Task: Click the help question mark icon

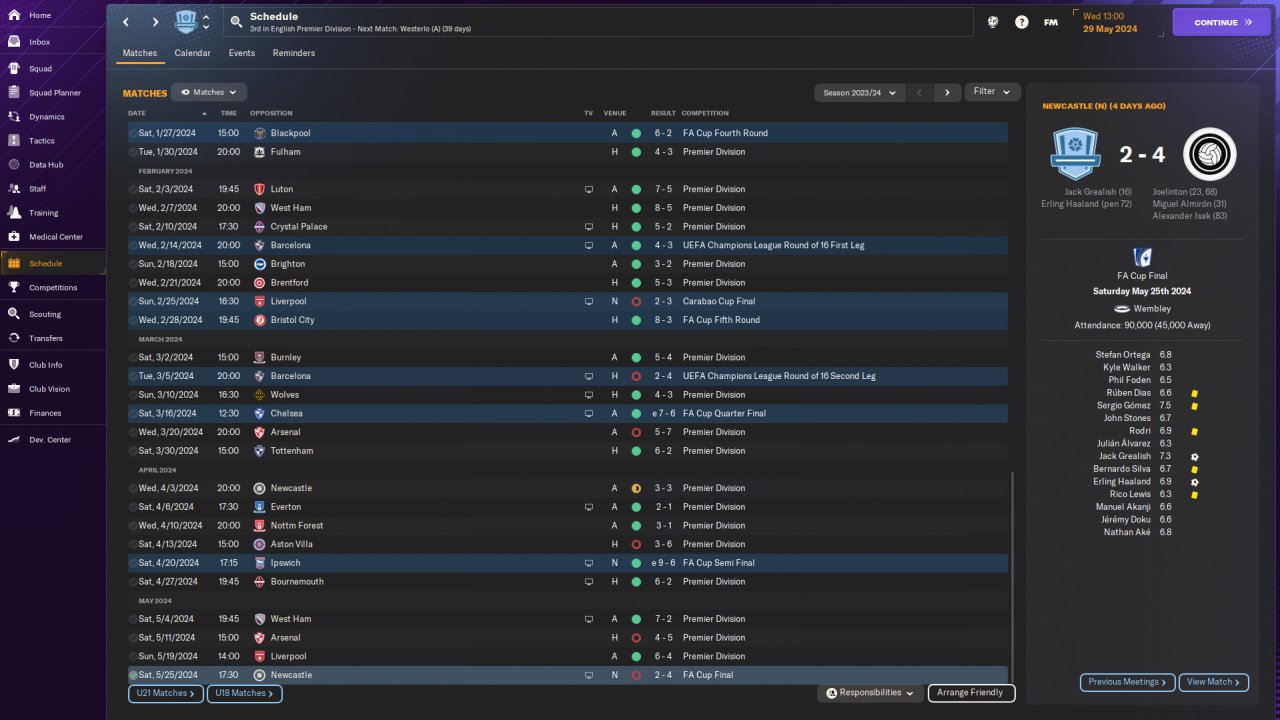Action: [x=1021, y=22]
